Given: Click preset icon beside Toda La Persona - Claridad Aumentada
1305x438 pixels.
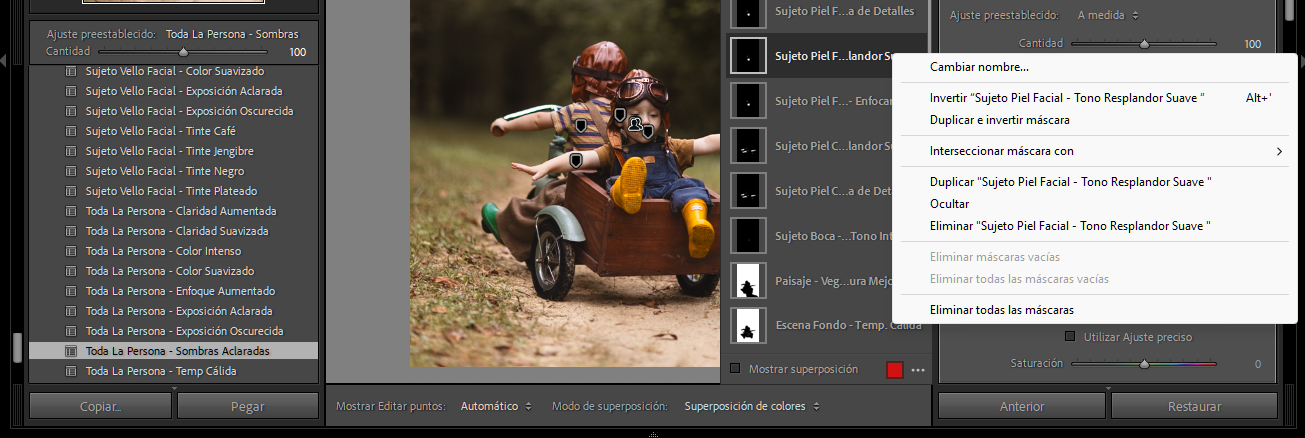Looking at the screenshot, I should click(71, 211).
